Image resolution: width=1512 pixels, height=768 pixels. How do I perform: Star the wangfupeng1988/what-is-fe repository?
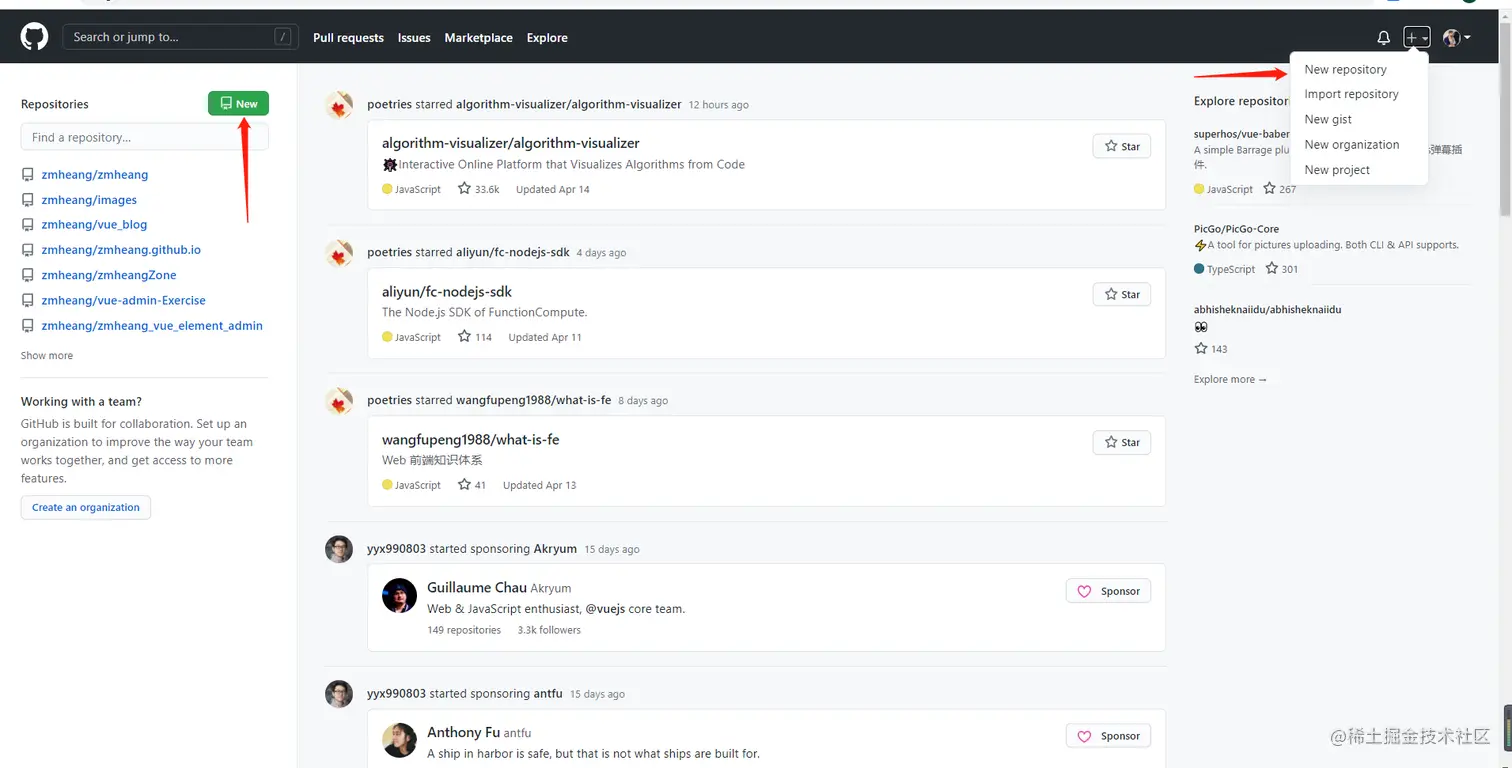(1121, 442)
